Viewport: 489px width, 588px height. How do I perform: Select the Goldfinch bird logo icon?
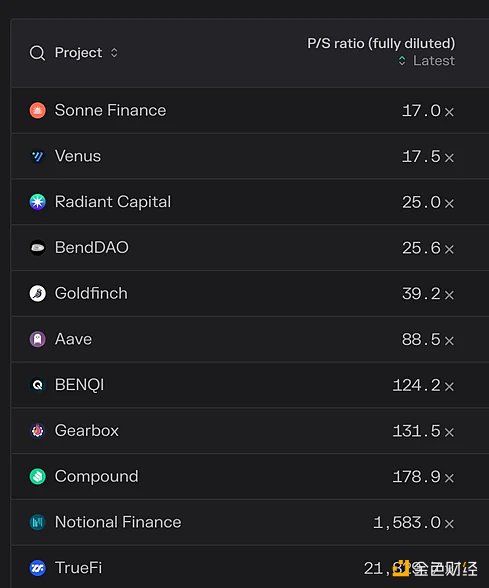[38, 293]
